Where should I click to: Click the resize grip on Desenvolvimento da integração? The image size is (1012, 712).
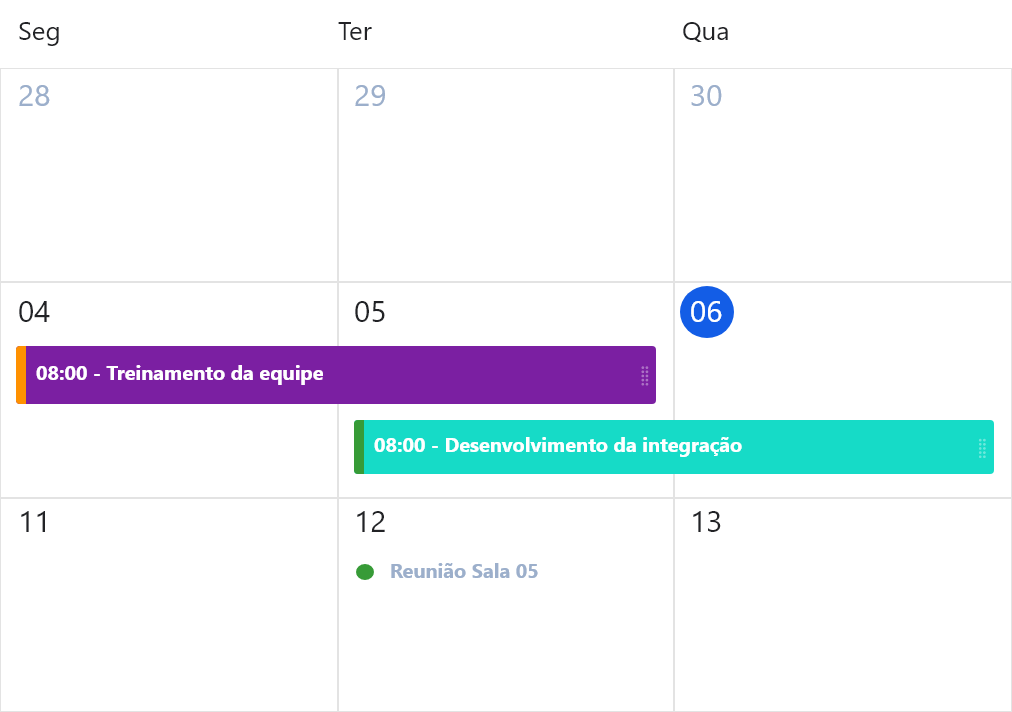[982, 447]
